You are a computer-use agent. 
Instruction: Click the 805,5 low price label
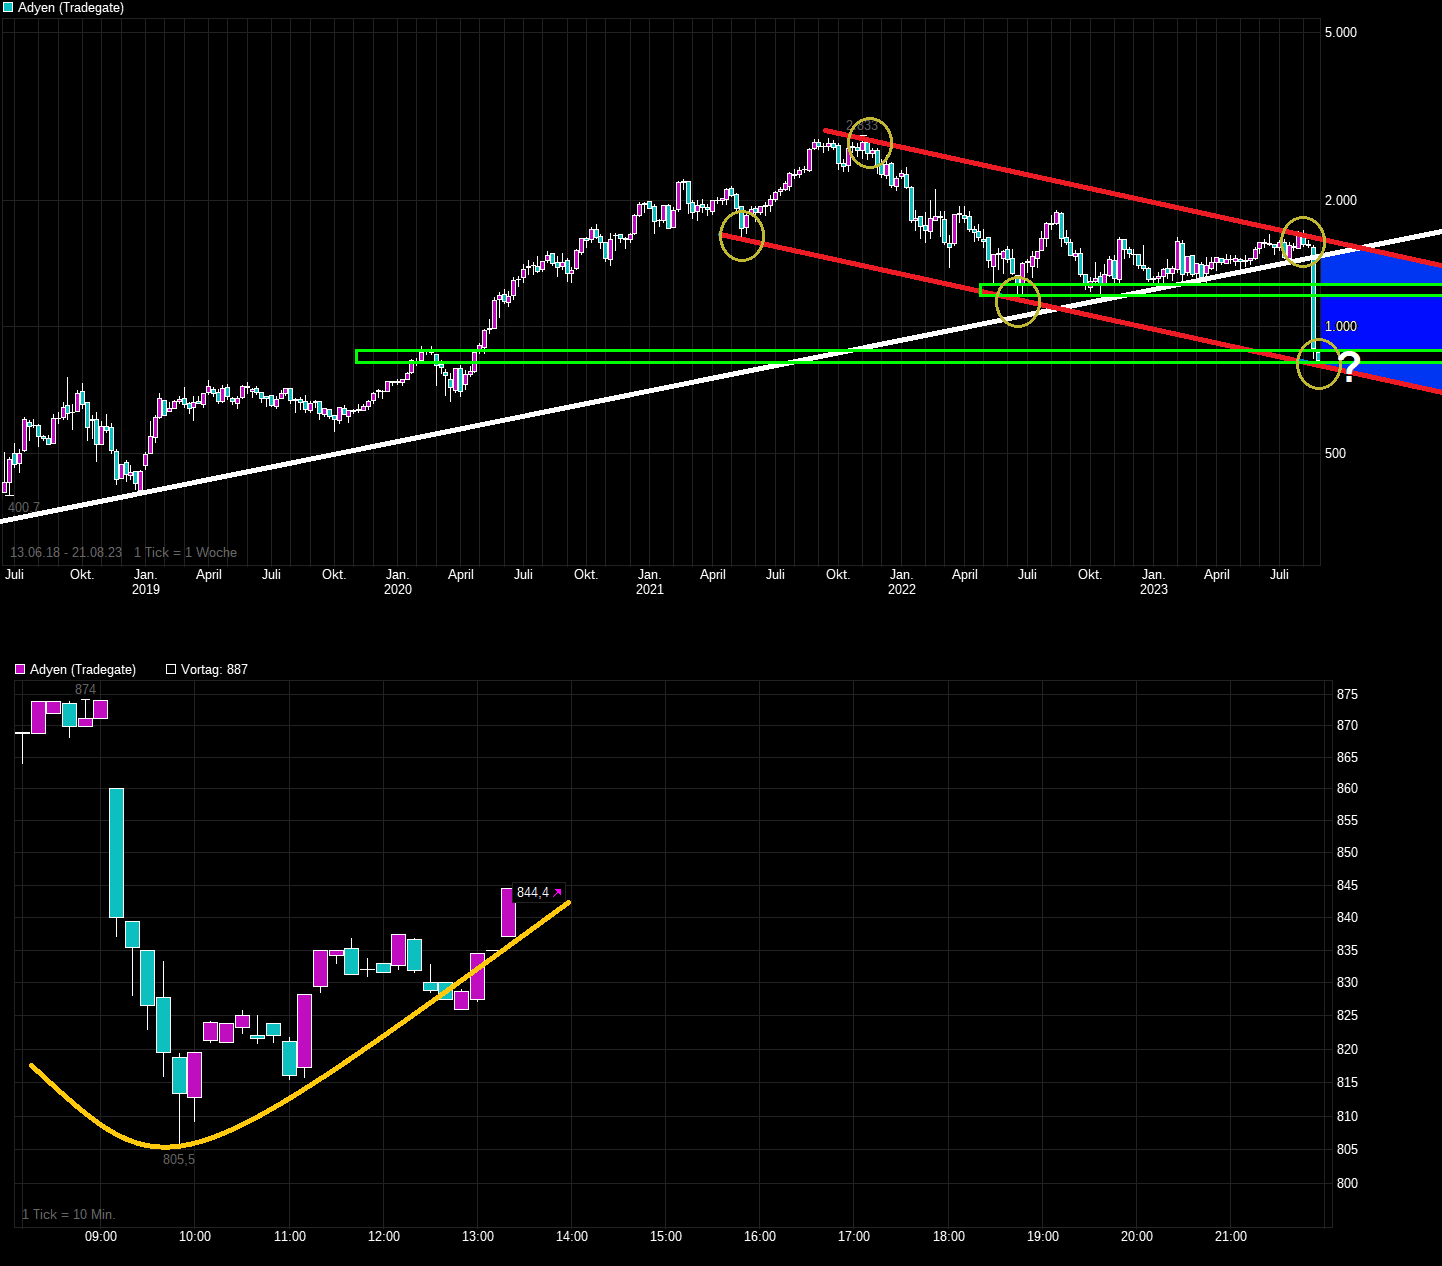178,1159
